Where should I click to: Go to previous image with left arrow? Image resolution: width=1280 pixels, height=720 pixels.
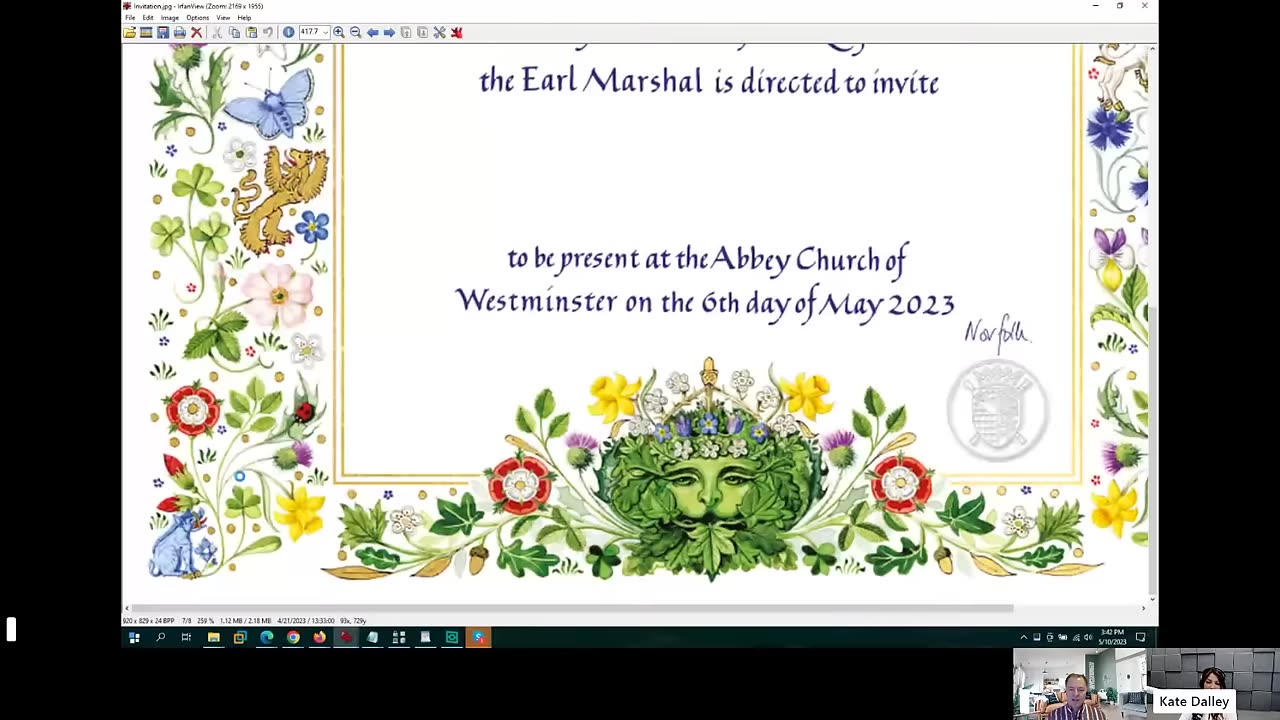pos(372,32)
